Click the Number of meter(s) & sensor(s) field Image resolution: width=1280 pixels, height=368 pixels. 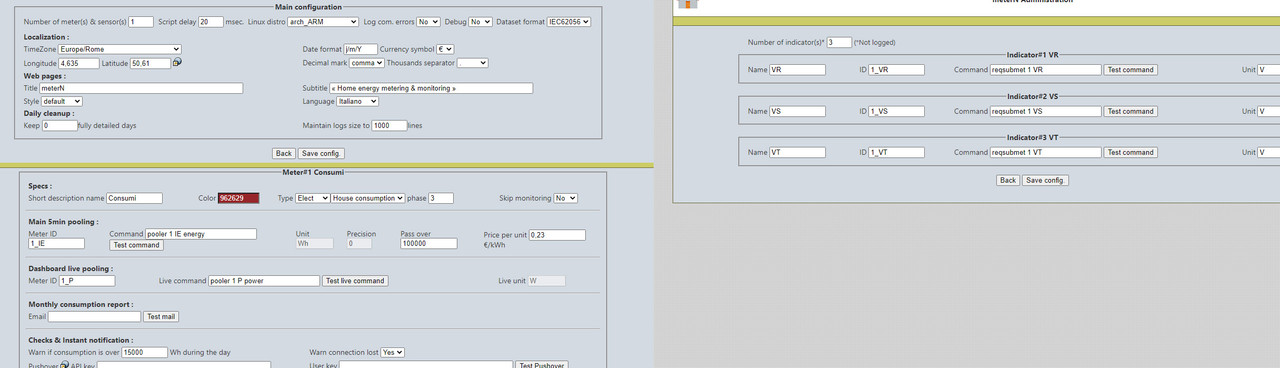pos(141,21)
